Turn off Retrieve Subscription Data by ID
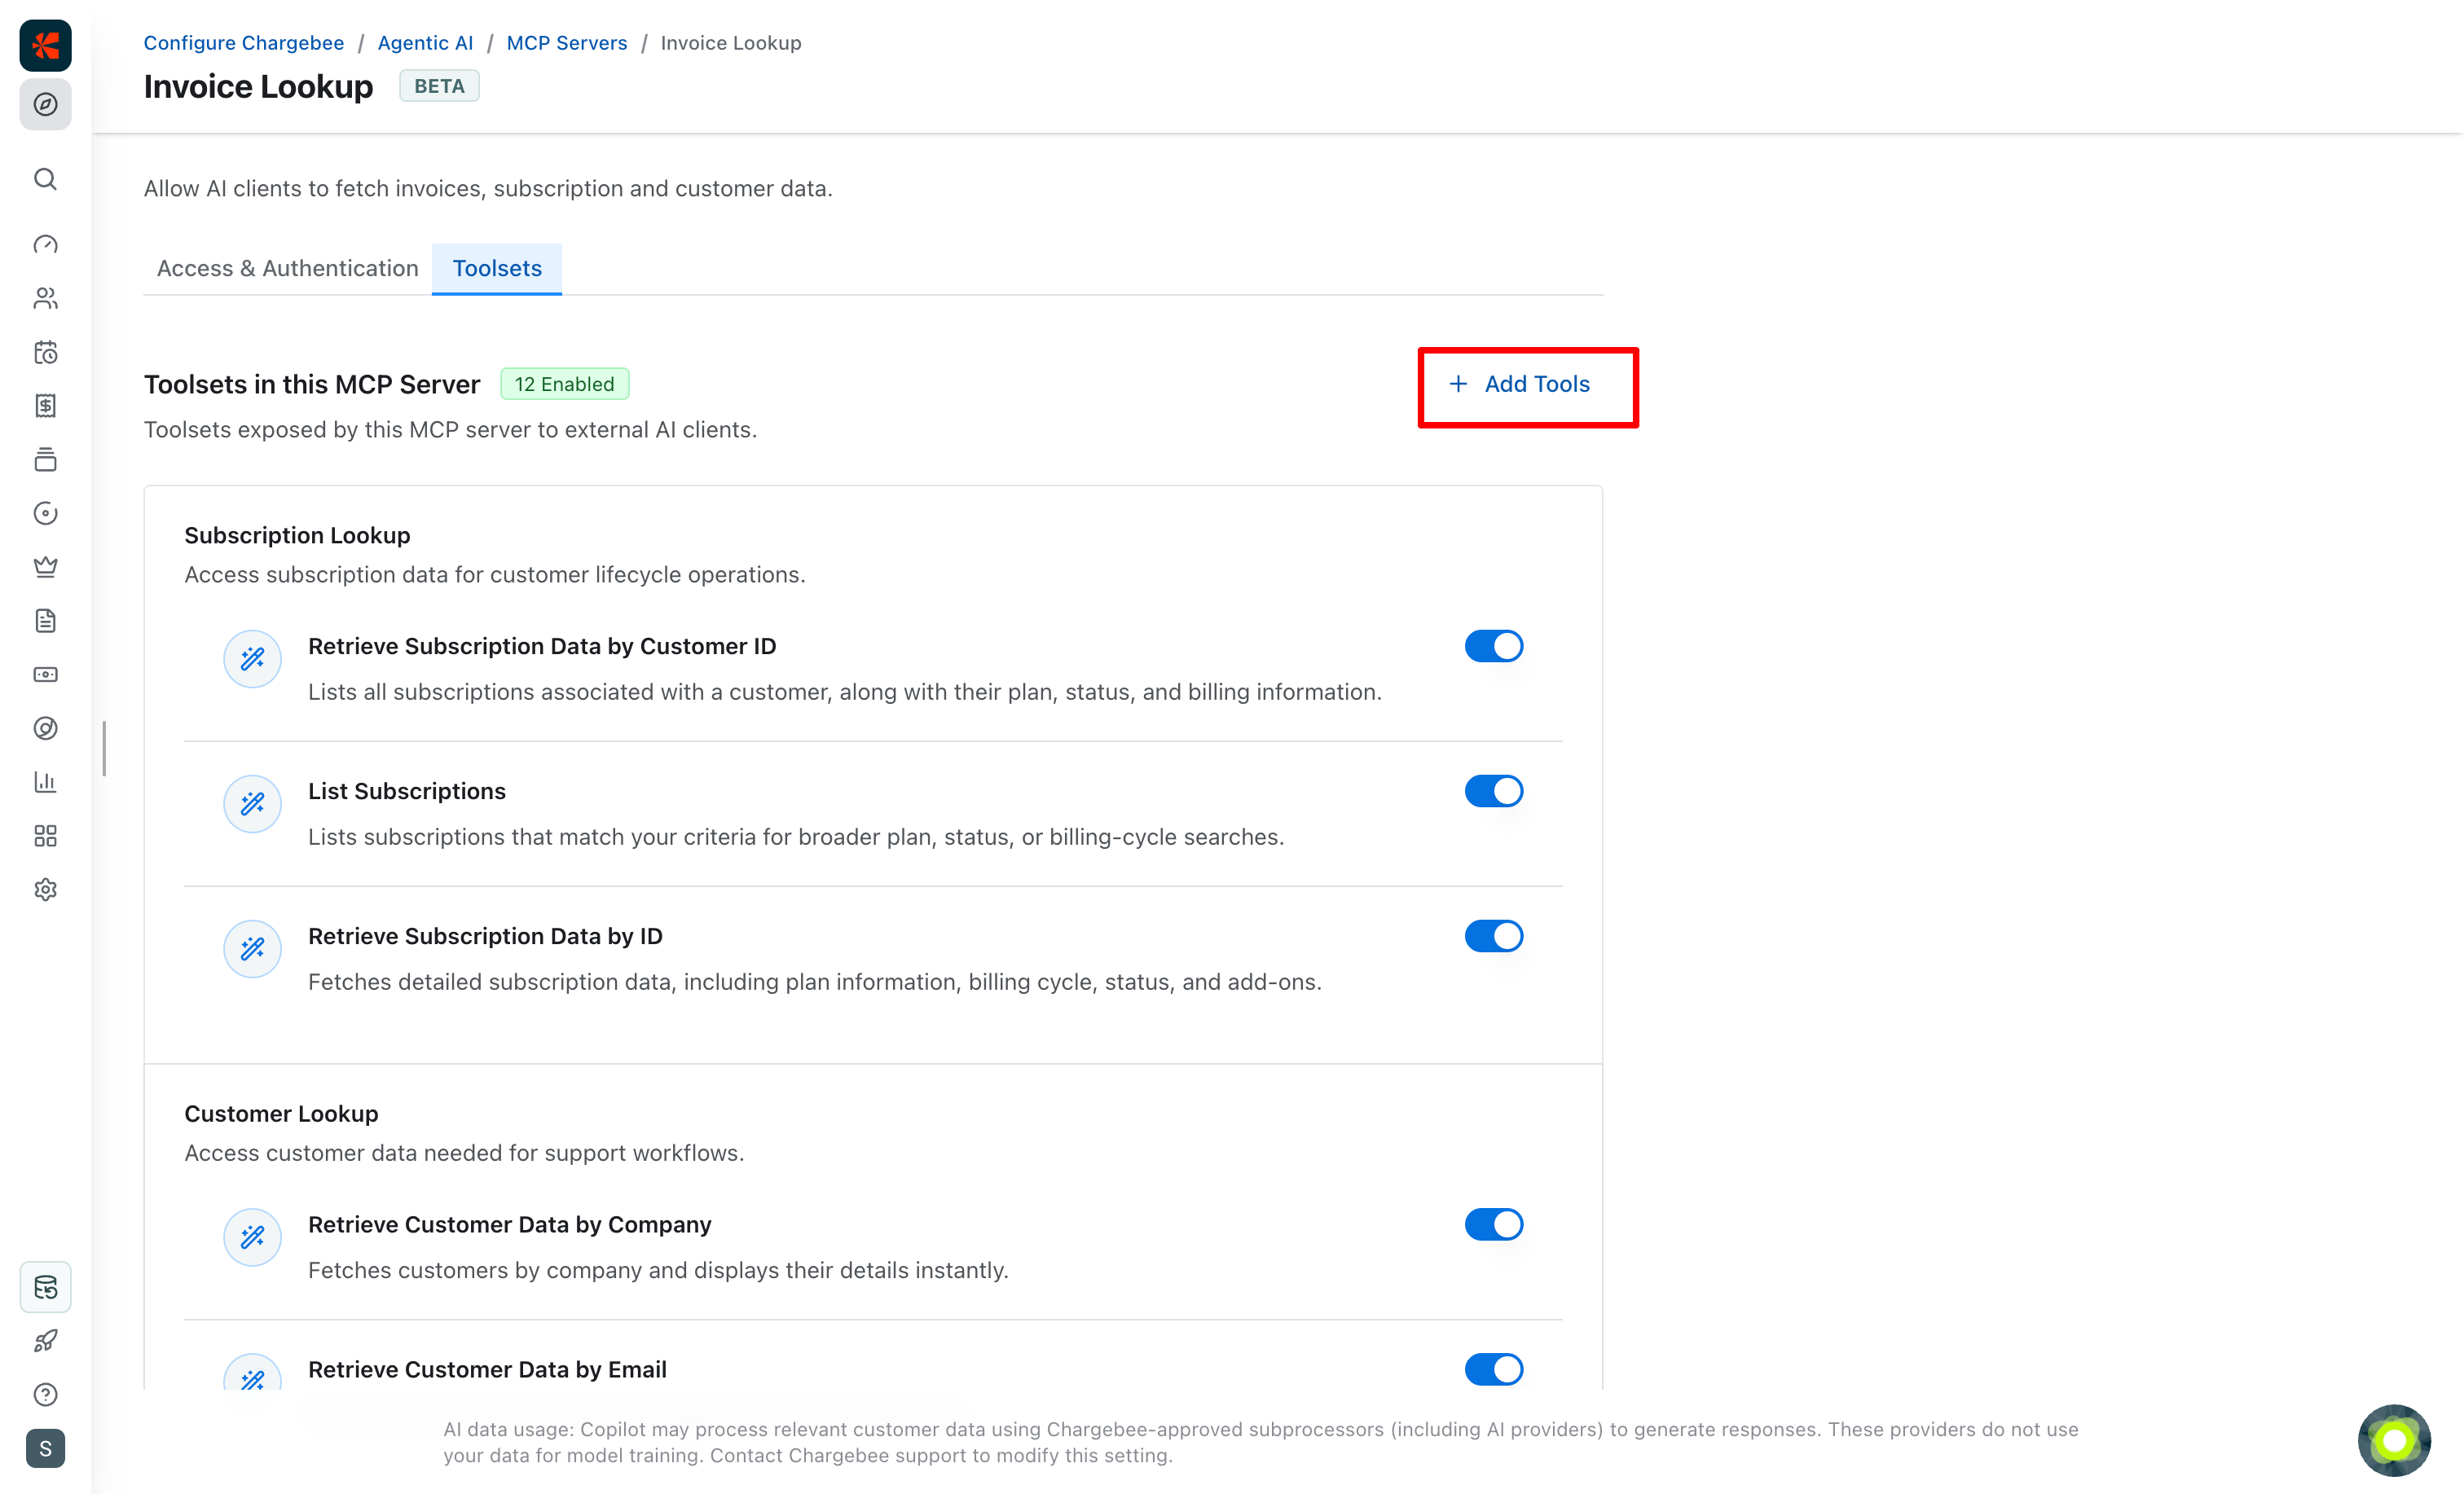2464x1494 pixels. (1494, 936)
